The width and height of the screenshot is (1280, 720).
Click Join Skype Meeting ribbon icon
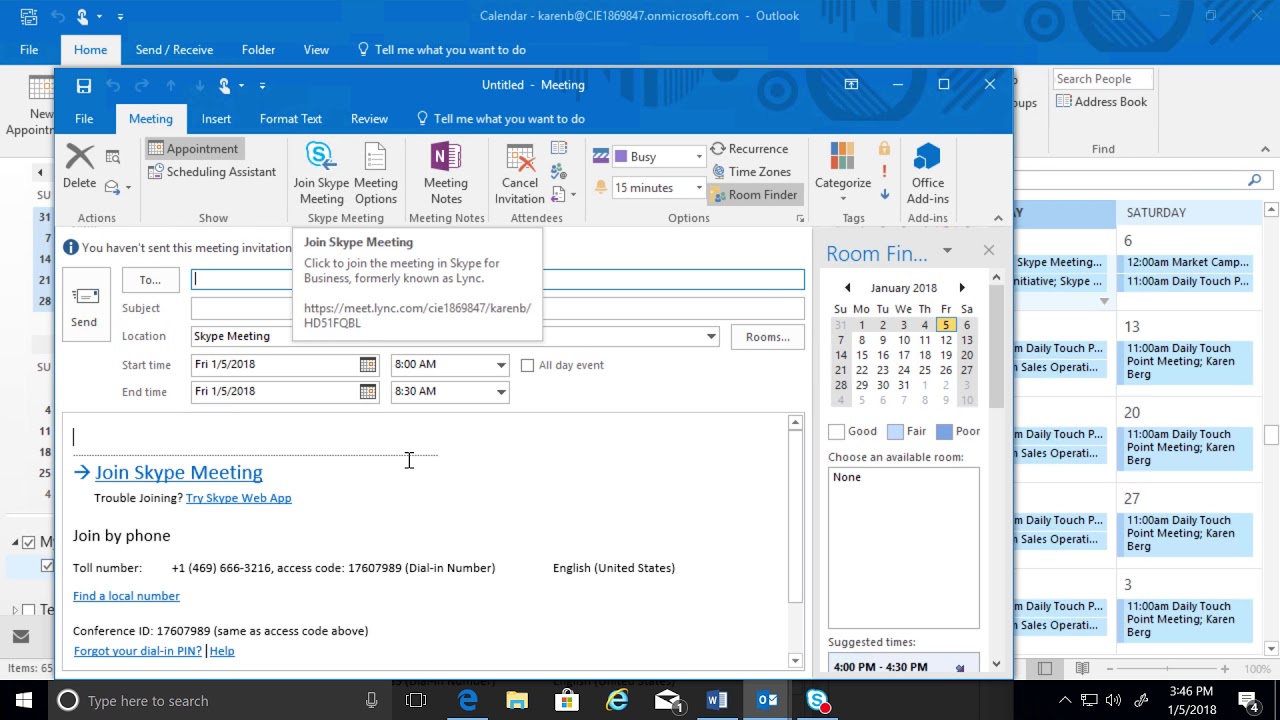point(321,173)
